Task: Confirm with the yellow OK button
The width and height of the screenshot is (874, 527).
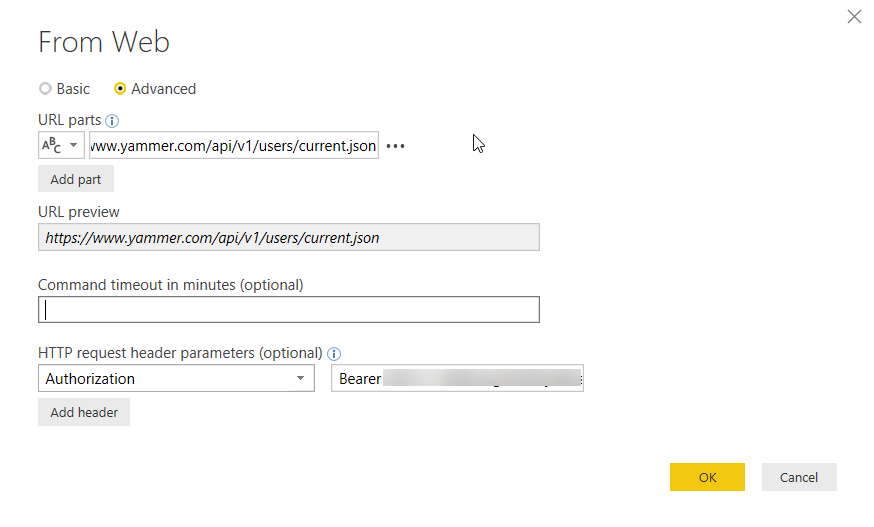Action: (x=707, y=477)
